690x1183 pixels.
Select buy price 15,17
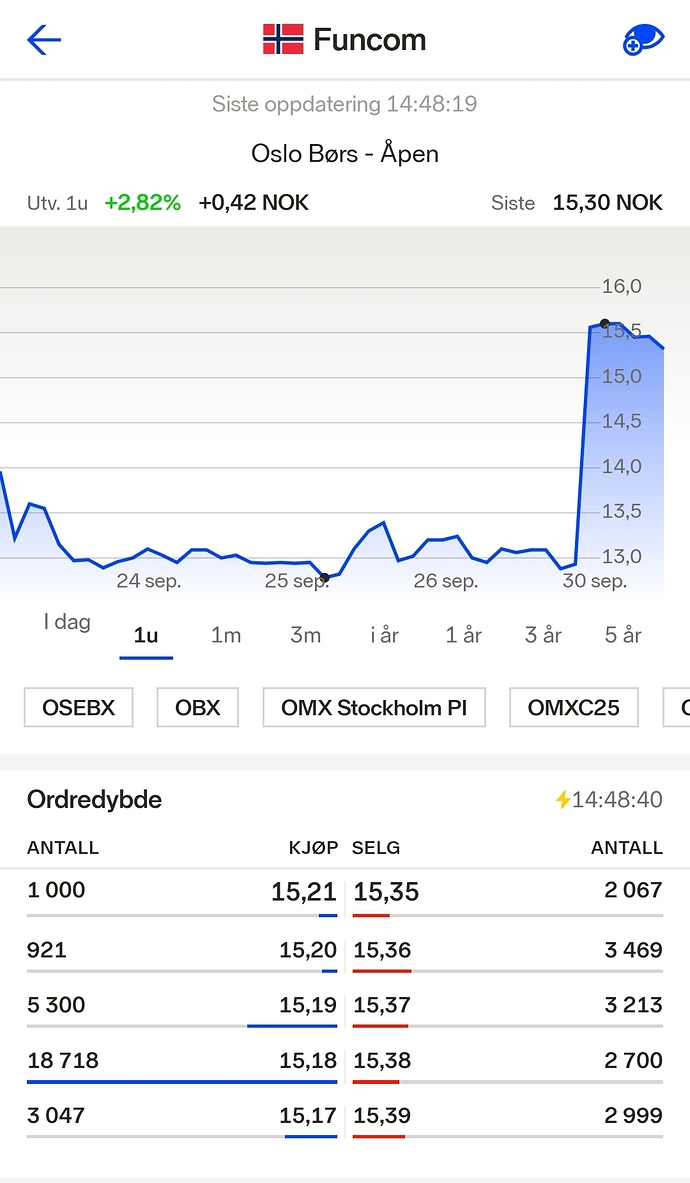coord(308,1115)
